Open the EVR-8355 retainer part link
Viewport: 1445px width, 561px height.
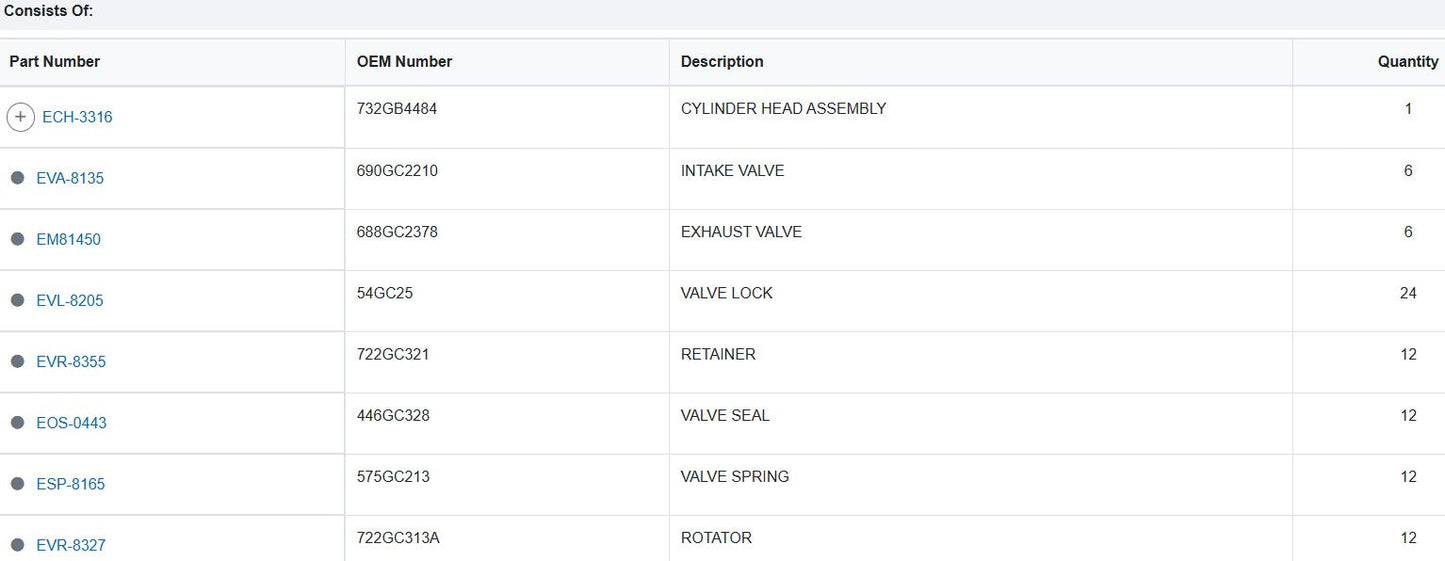[71, 361]
